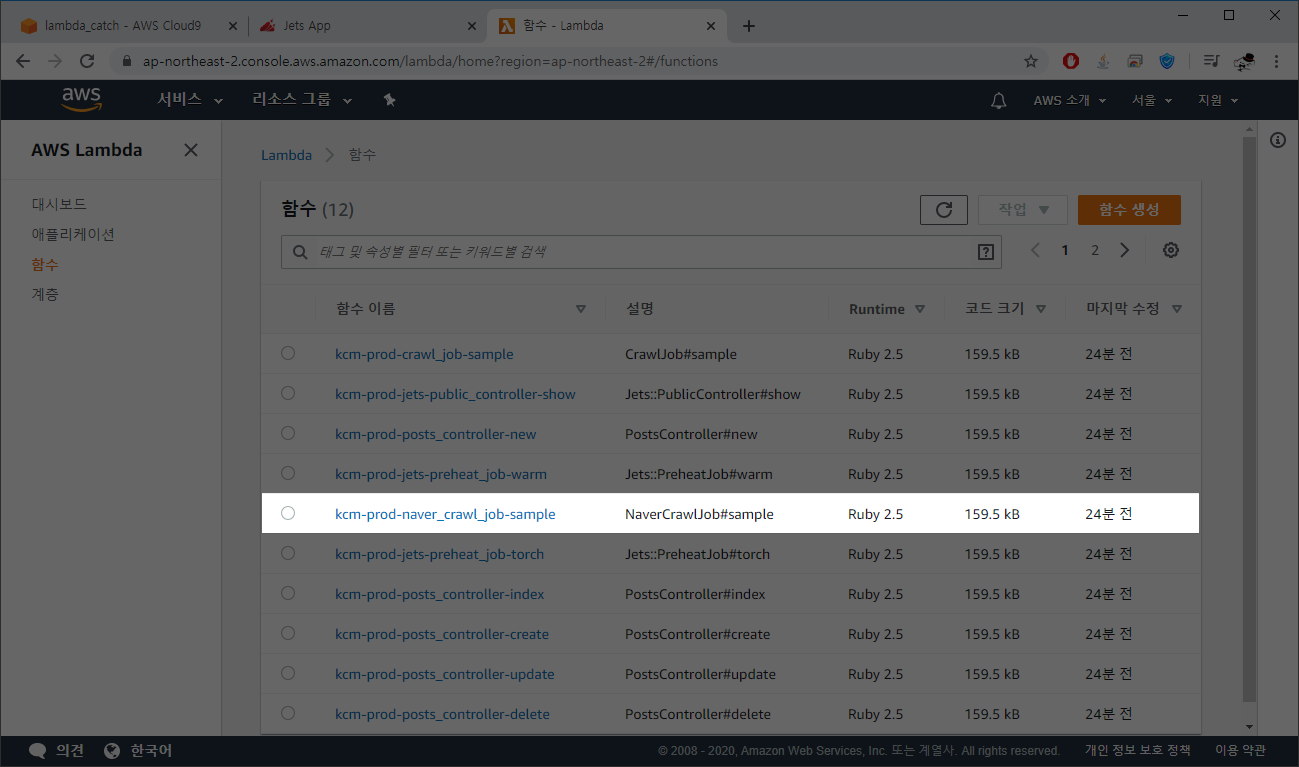Image resolution: width=1299 pixels, height=767 pixels.
Task: Select radio for kcm-prod-posts_controller-update
Action: point(288,673)
